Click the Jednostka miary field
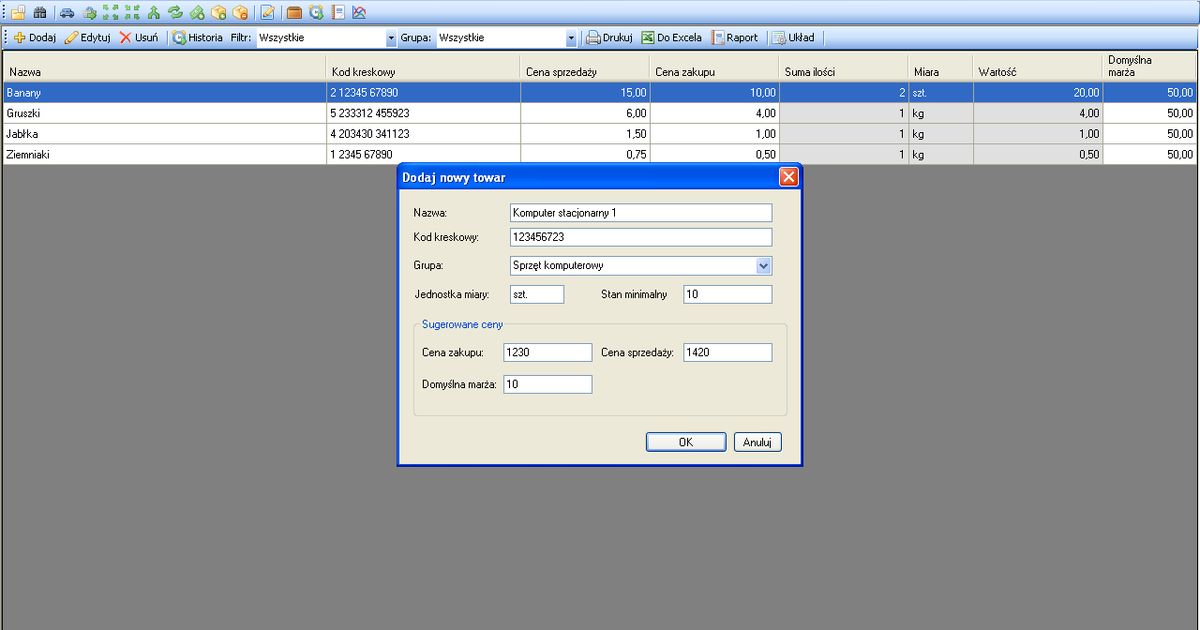This screenshot has height=630, width=1200. point(536,295)
